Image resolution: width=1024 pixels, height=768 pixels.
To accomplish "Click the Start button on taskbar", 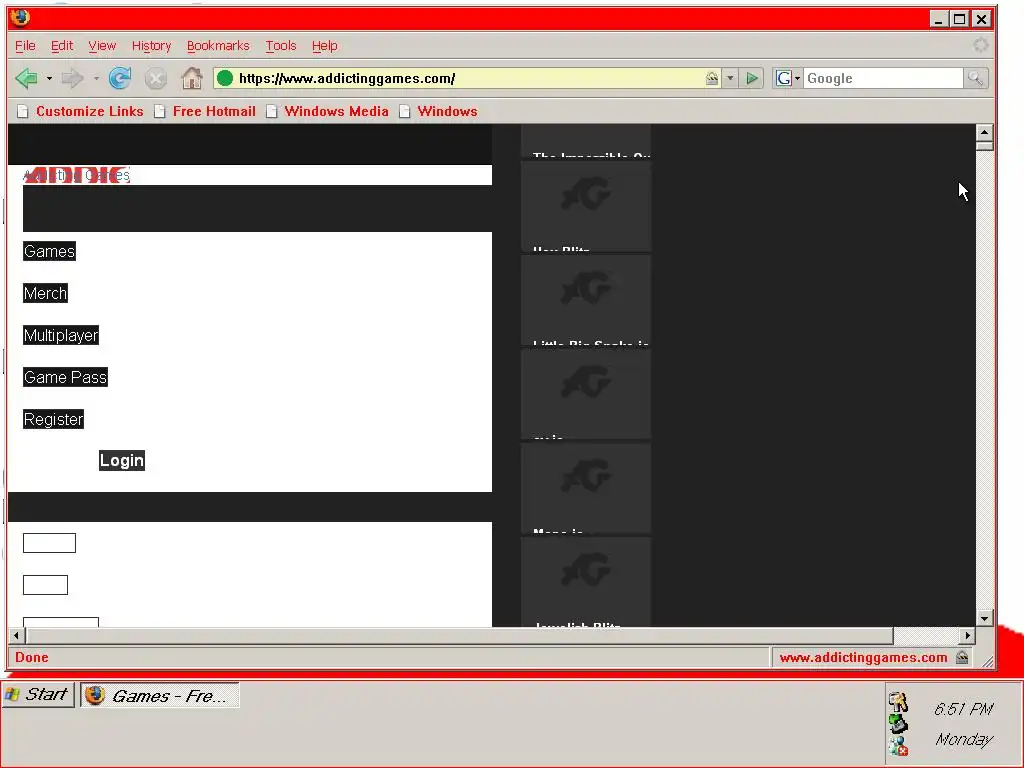I will pos(39,695).
